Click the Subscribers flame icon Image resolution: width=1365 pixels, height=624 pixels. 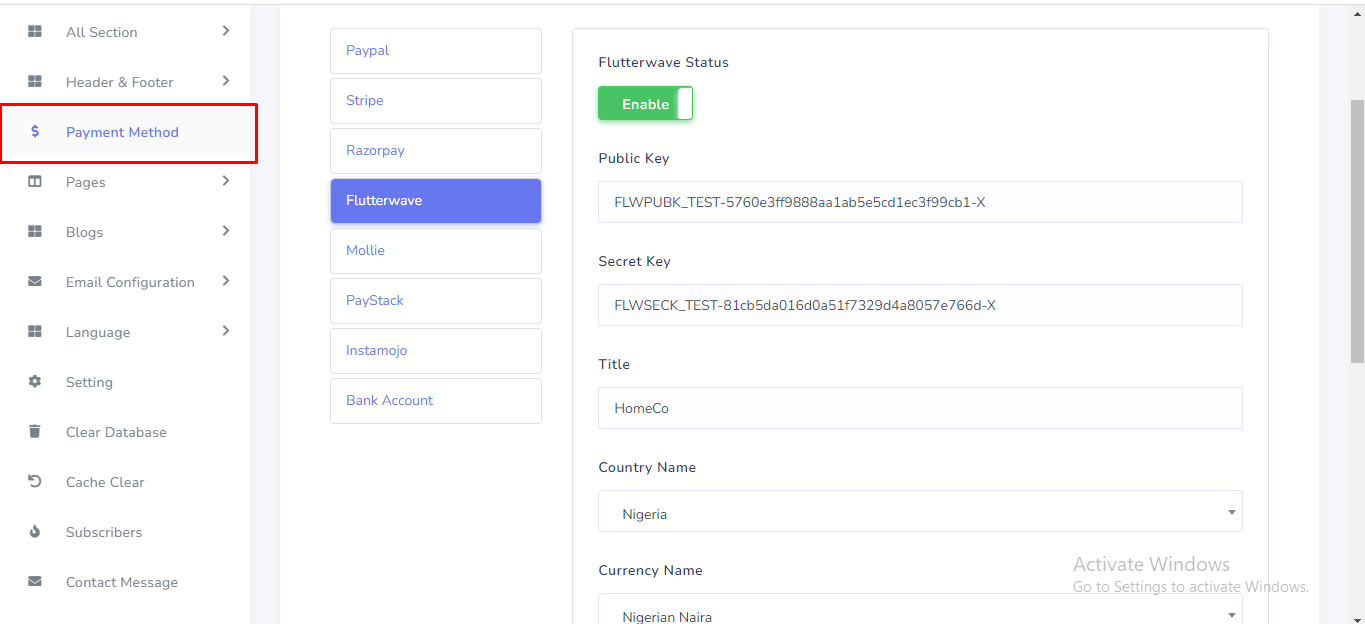(35, 532)
